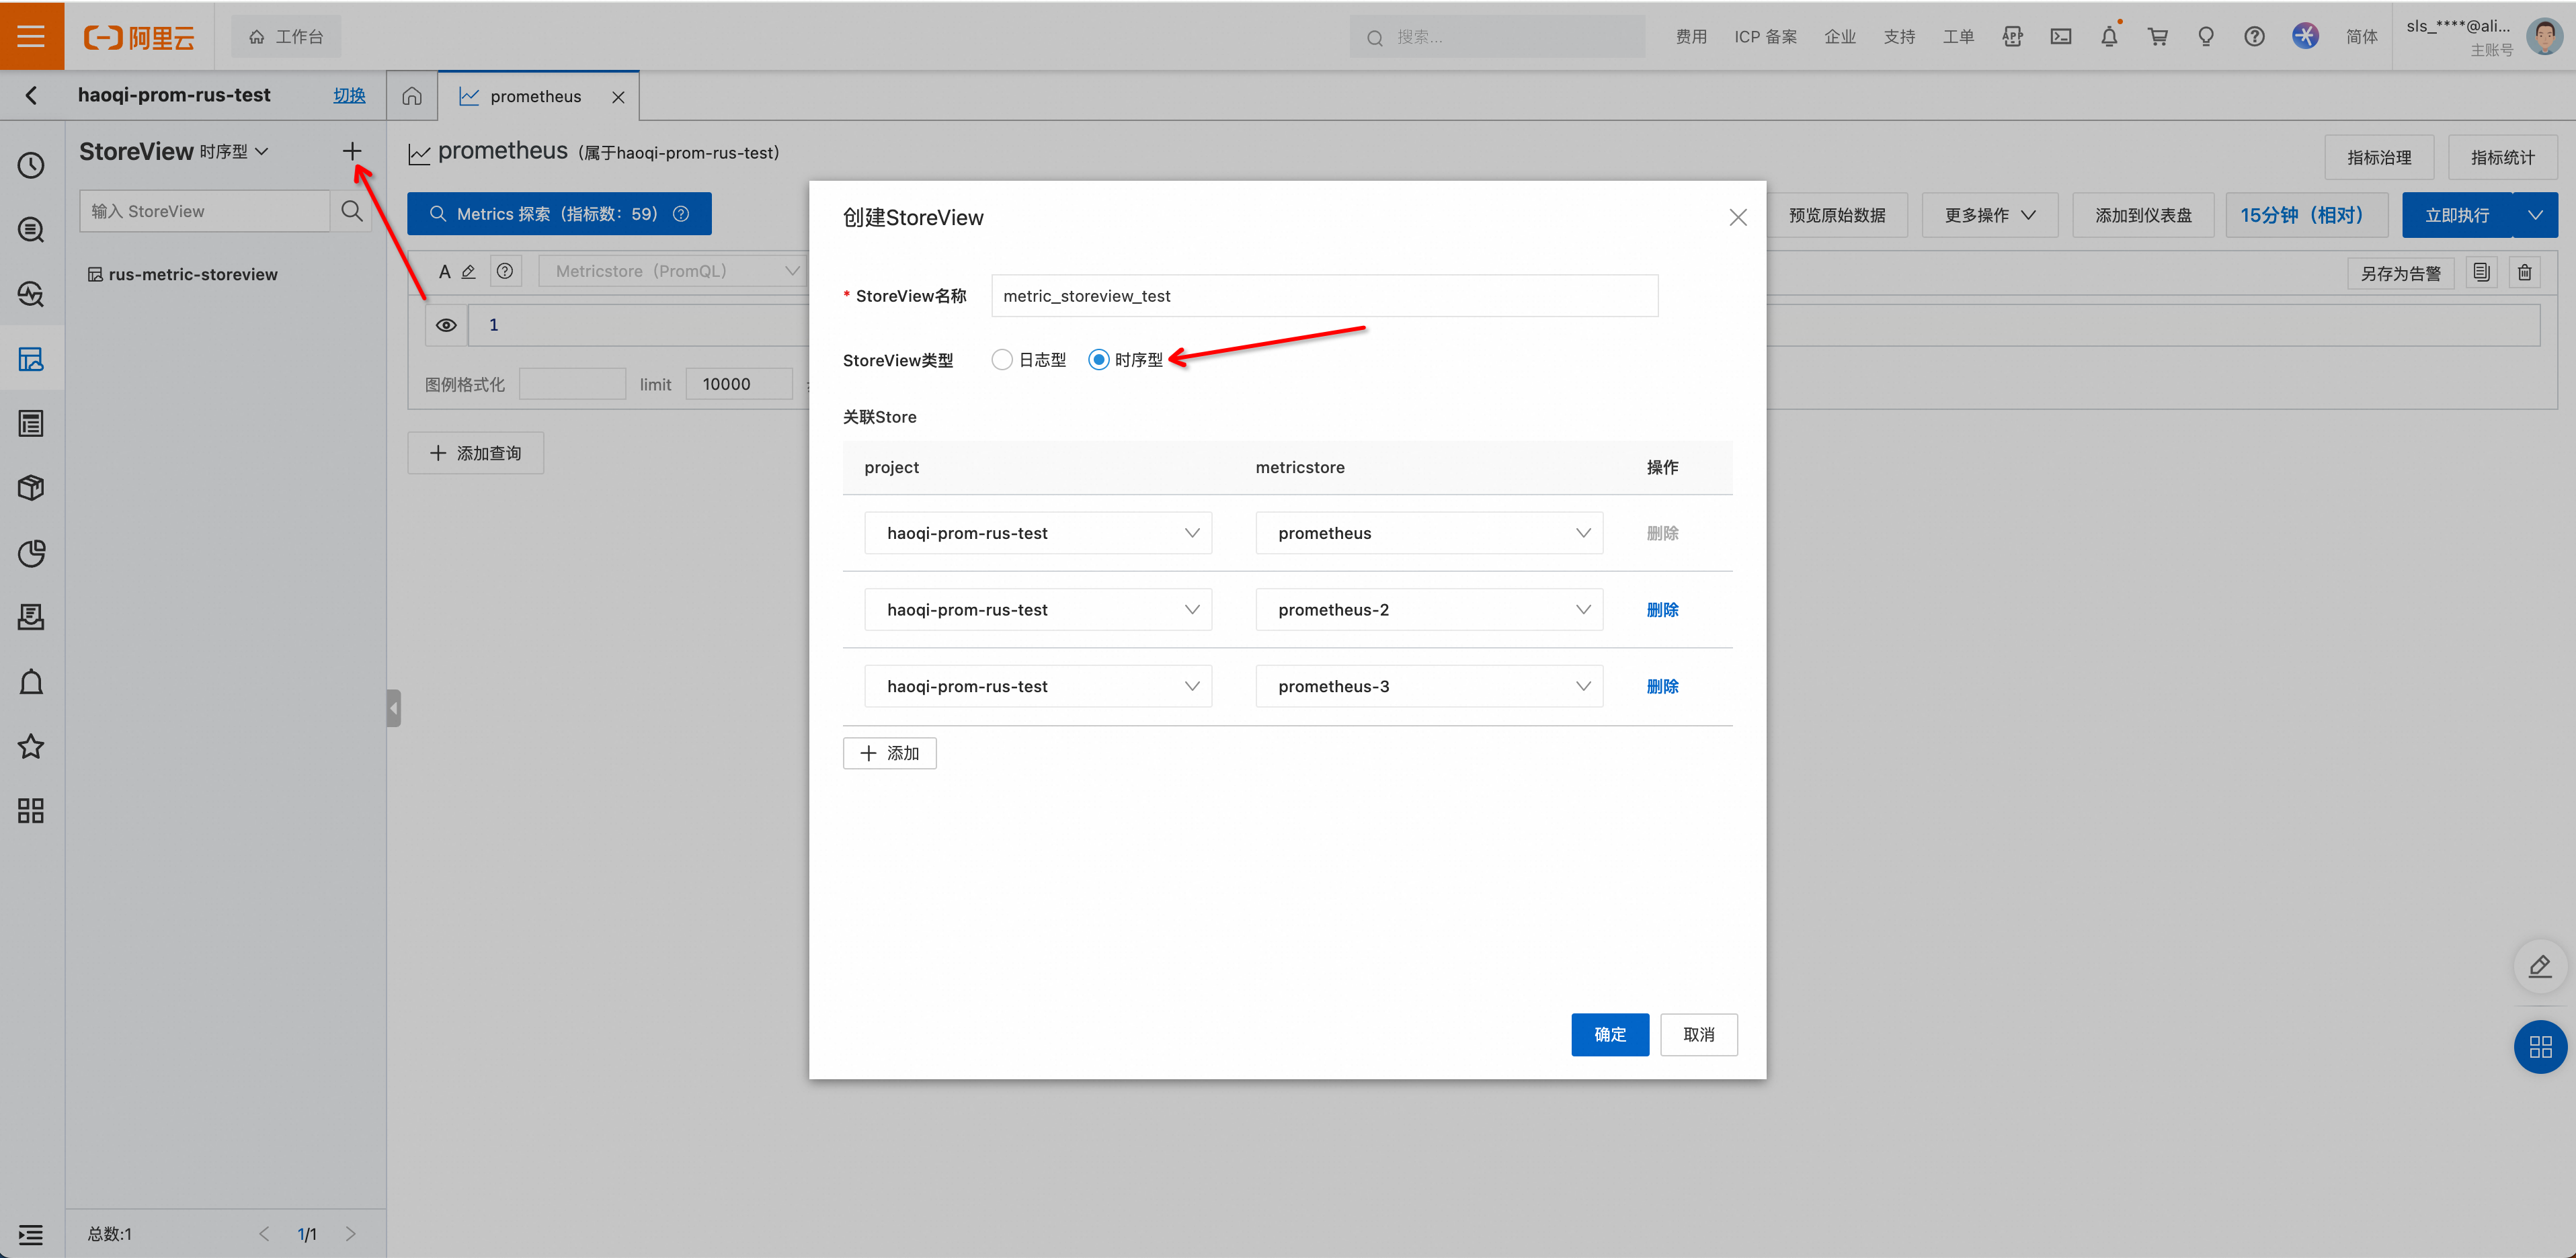Click the 添加查询 button
Viewport: 2576px width, 1258px height.
[475, 453]
